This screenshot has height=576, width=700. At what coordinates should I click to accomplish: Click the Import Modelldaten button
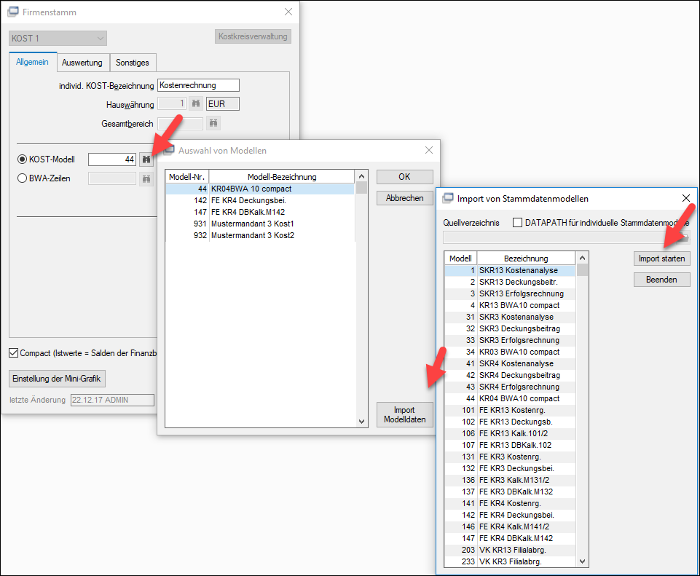[x=404, y=415]
